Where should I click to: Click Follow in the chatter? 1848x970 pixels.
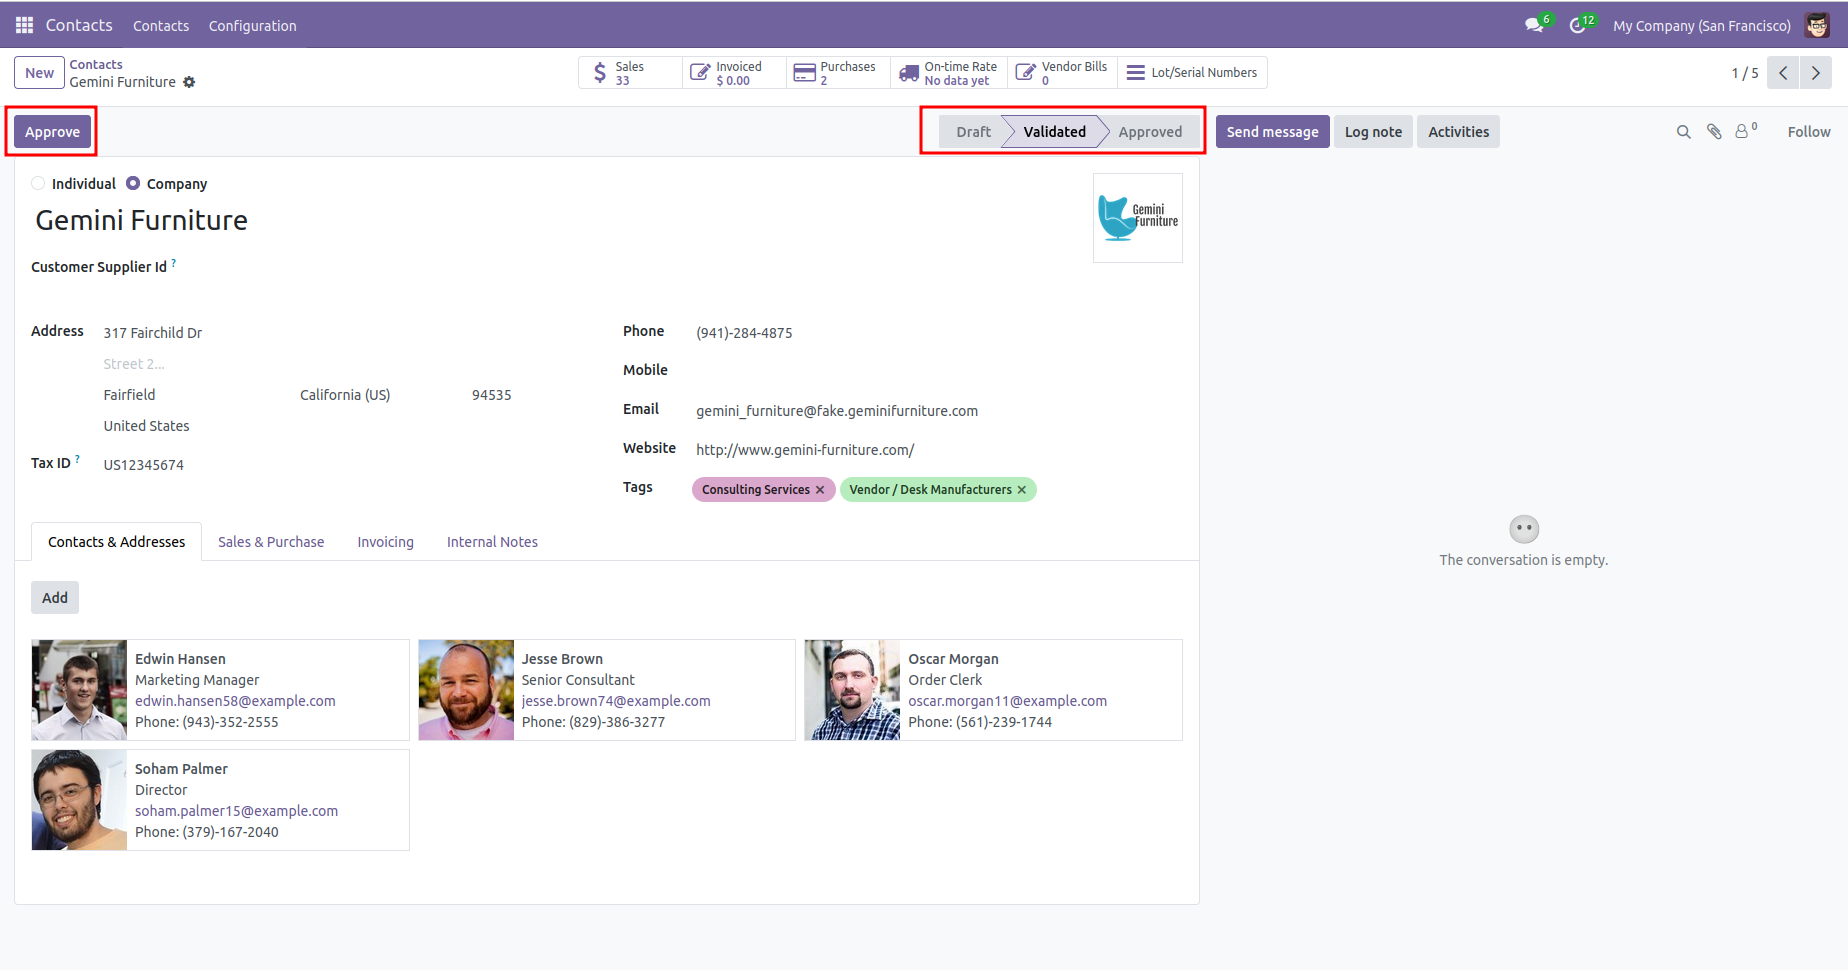tap(1809, 132)
